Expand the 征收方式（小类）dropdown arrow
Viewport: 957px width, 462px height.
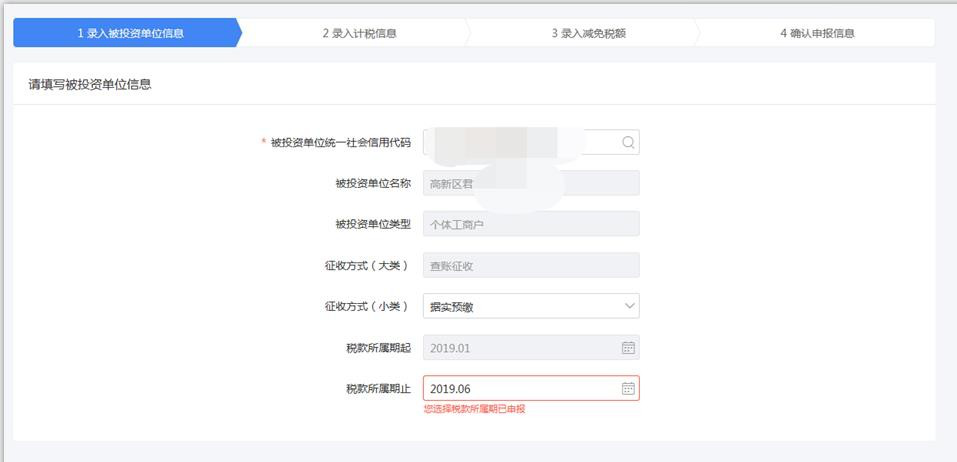pos(629,306)
